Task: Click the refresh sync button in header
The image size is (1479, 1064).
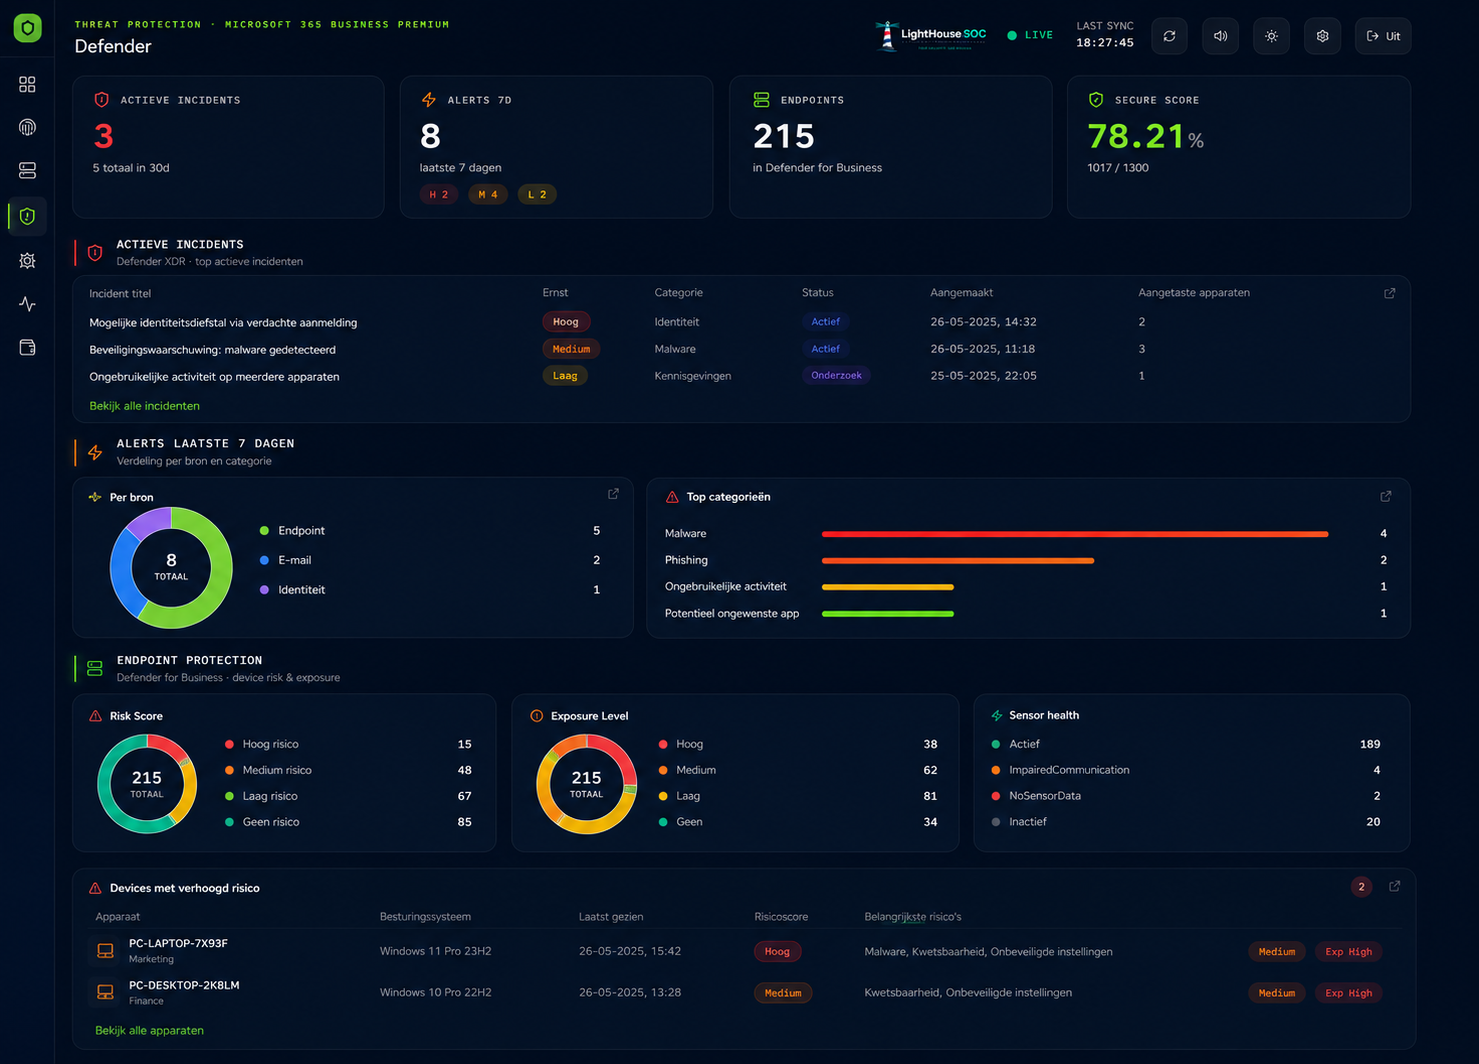Action: pos(1169,36)
